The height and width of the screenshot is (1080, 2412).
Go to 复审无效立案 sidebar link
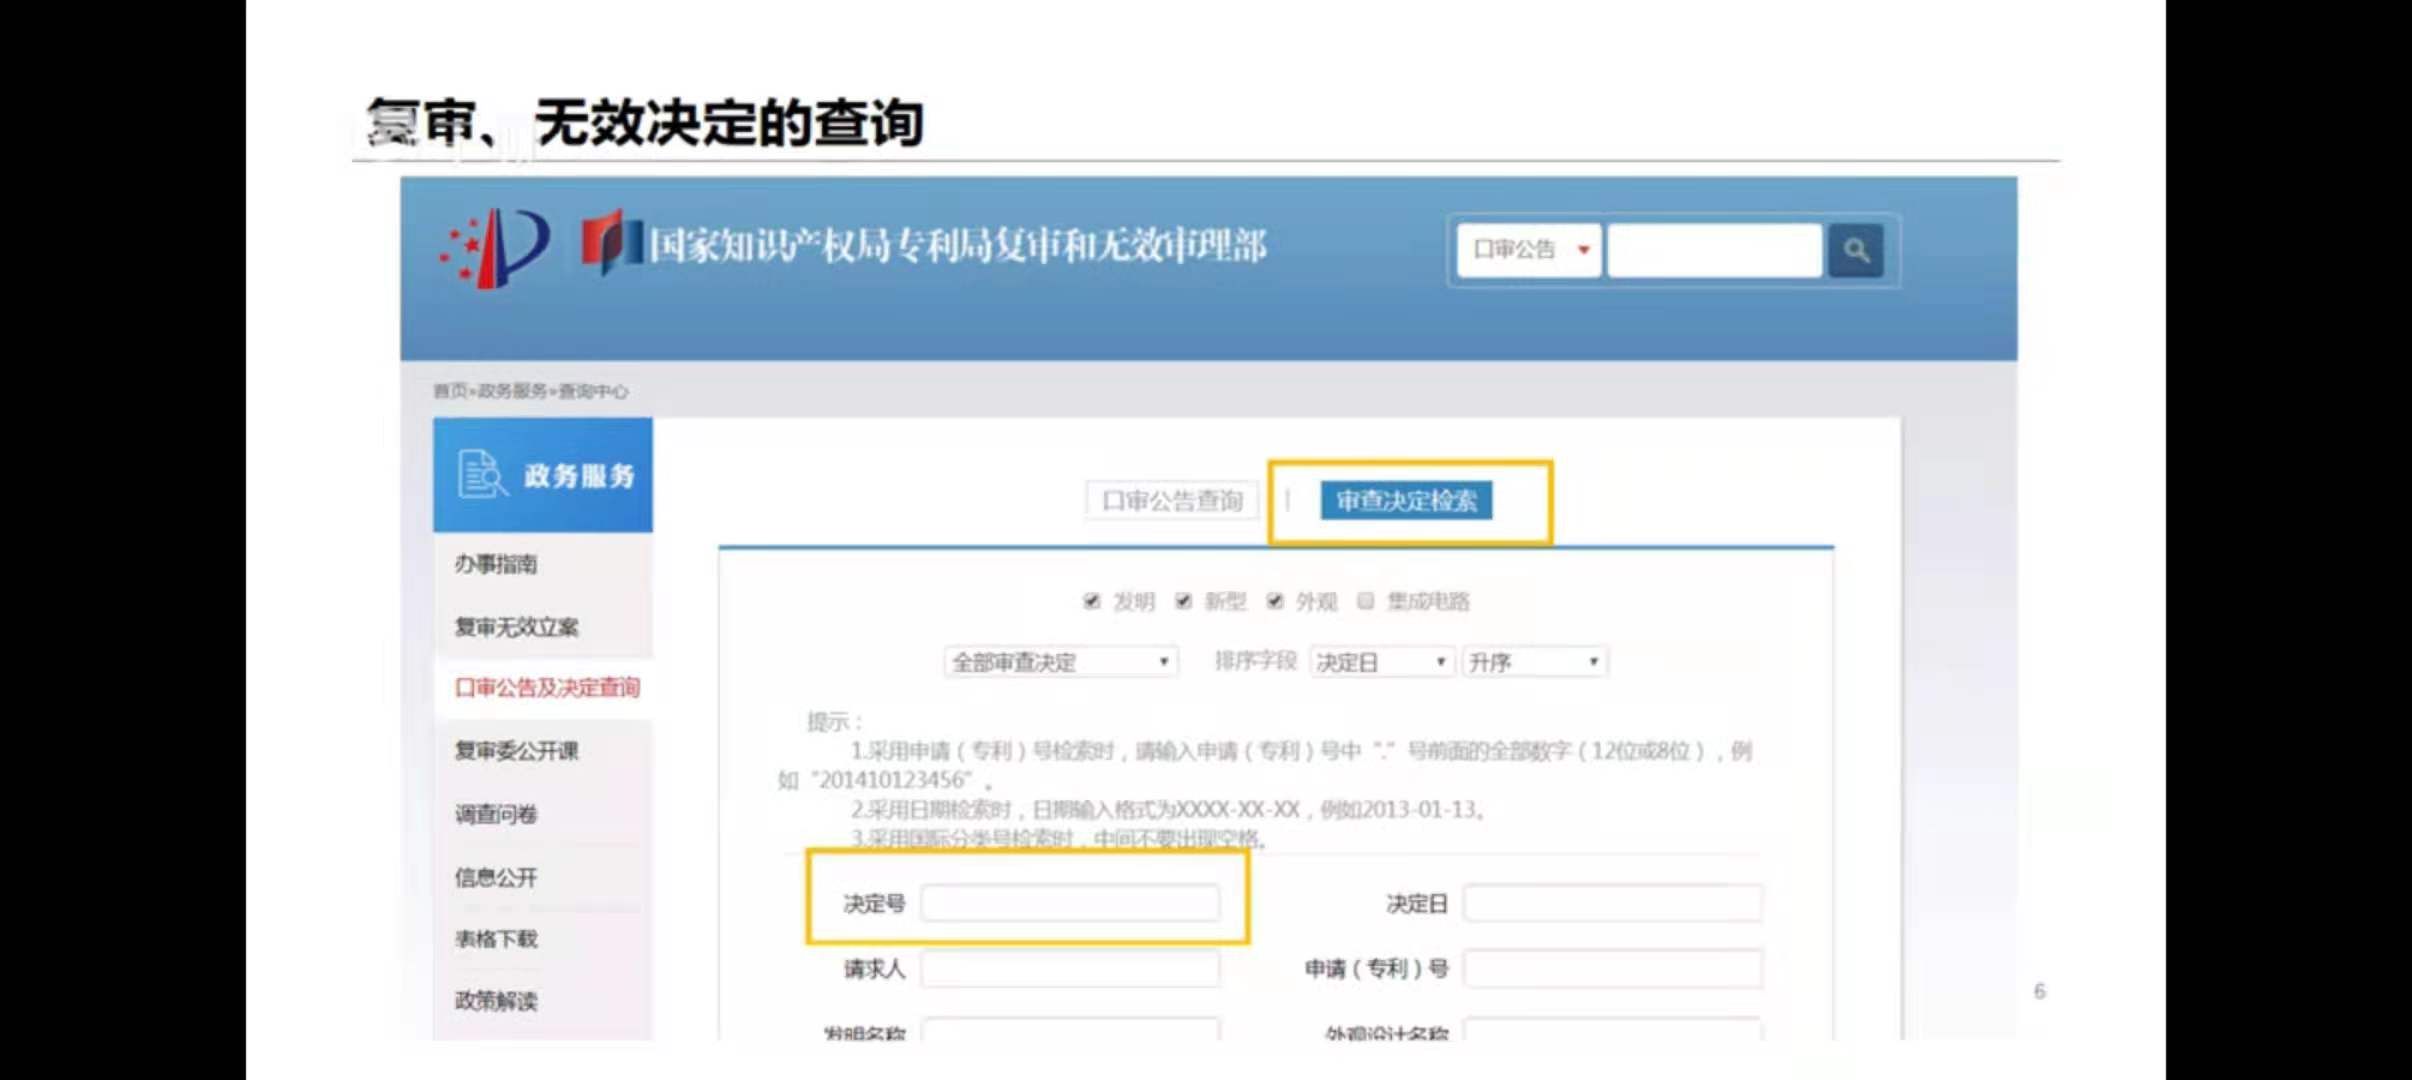[516, 627]
